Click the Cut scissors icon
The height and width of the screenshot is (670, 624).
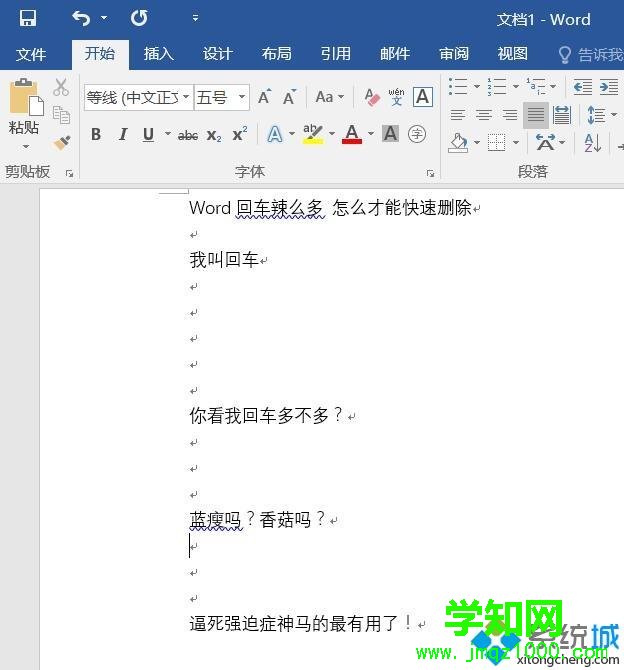[x=61, y=87]
